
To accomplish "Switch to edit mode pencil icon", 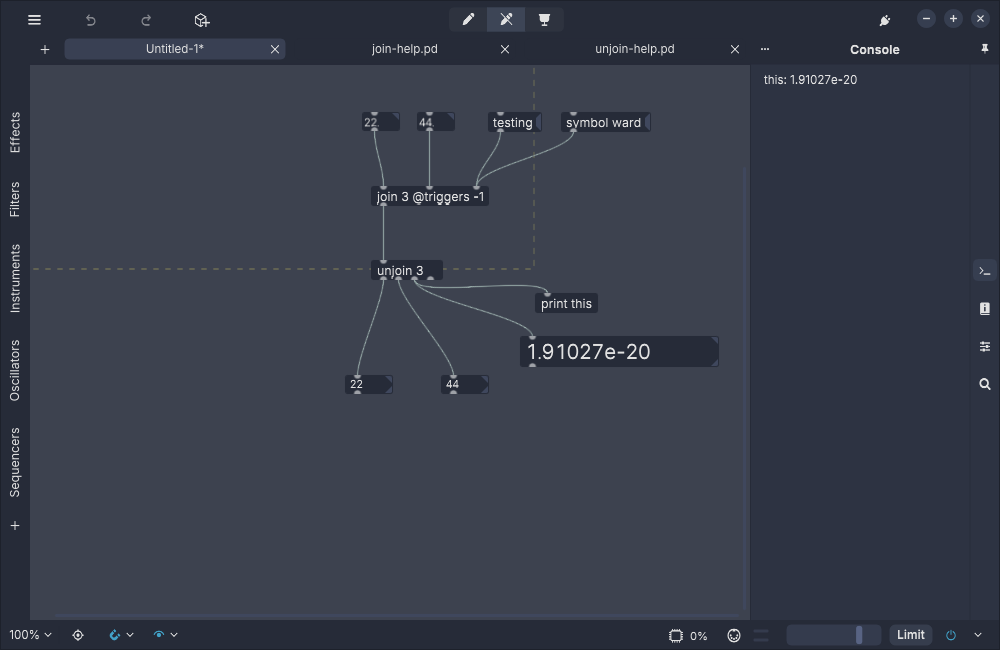I will pyautogui.click(x=468, y=20).
